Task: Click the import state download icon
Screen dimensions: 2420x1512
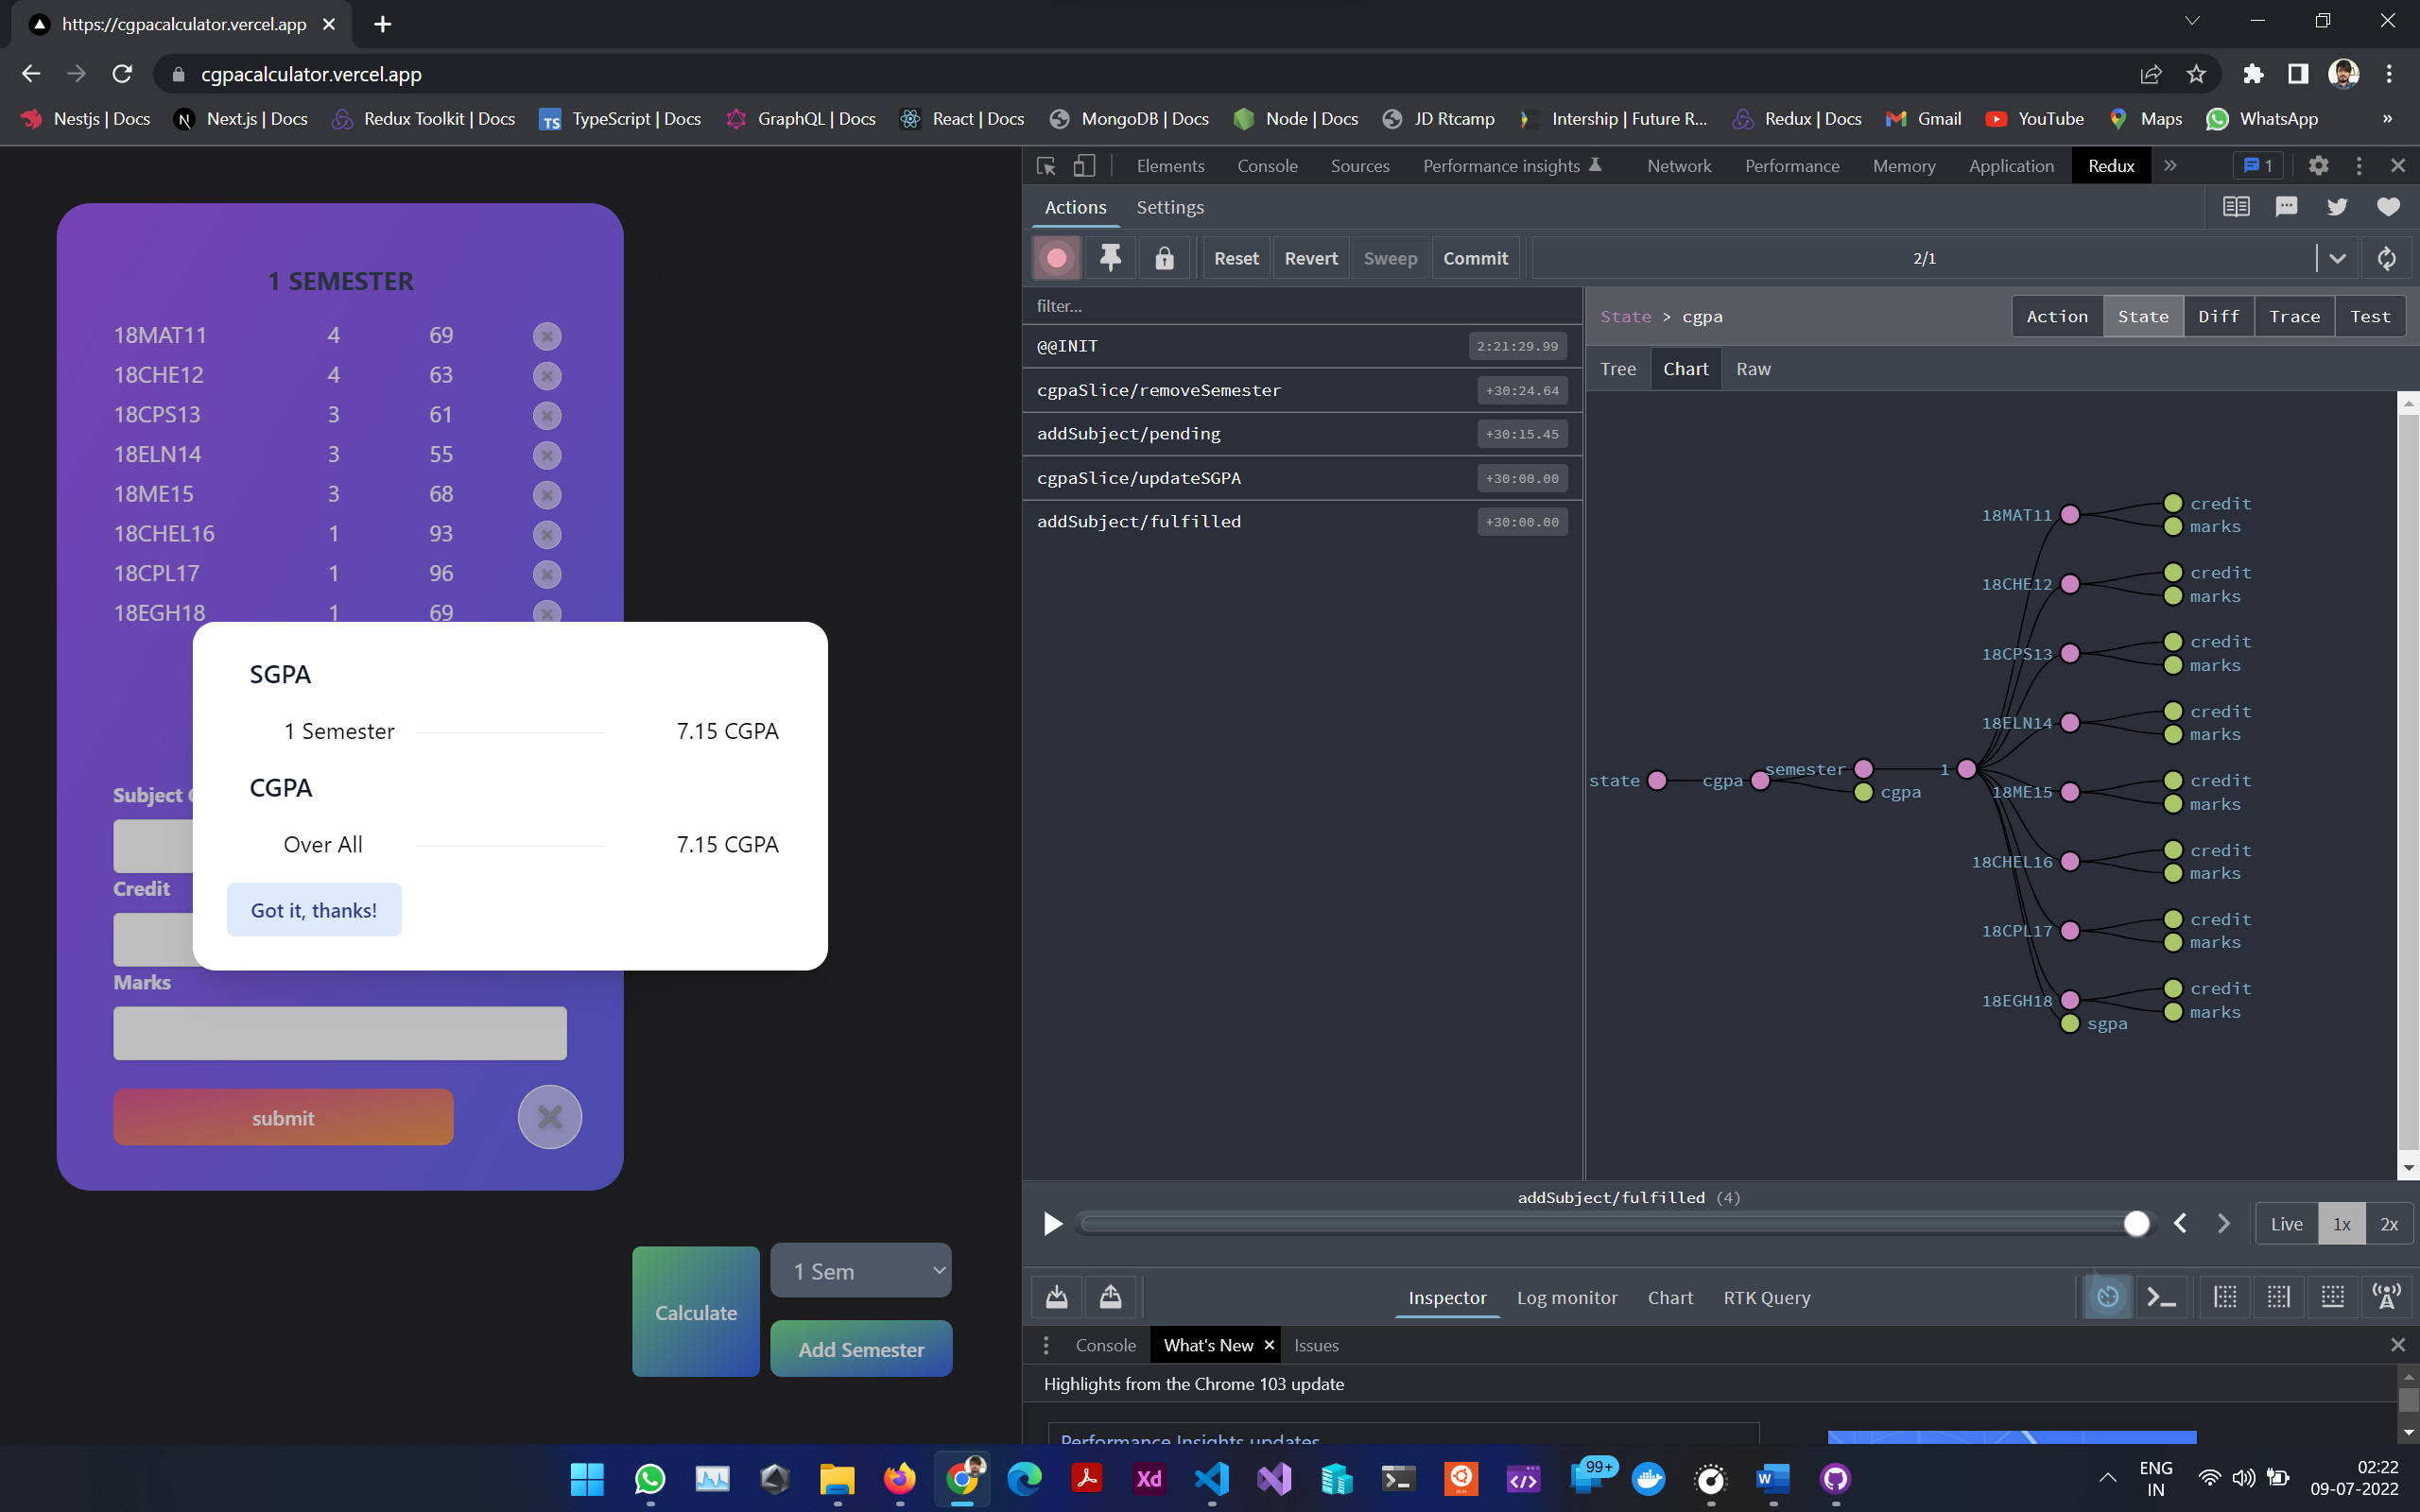Action: tap(1057, 1297)
